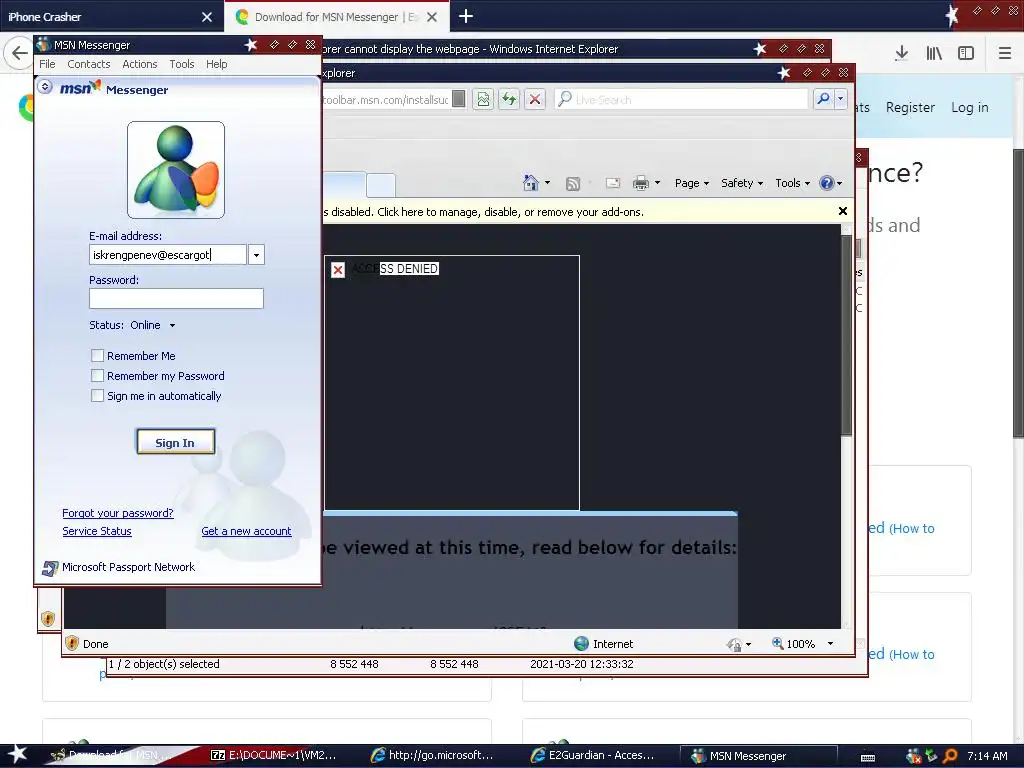This screenshot has width=1024, height=768.
Task: Open the browser hamburger menu
Action: click(x=1004, y=54)
